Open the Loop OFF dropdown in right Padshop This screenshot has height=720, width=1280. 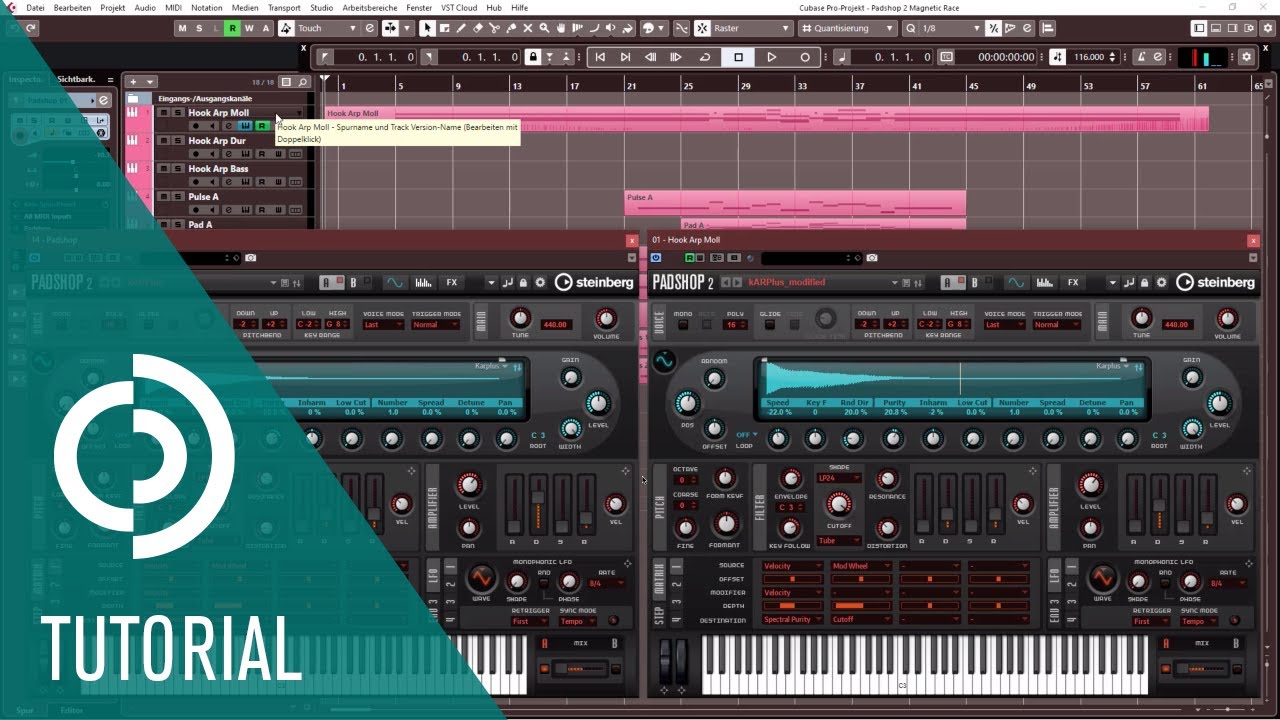(x=745, y=435)
